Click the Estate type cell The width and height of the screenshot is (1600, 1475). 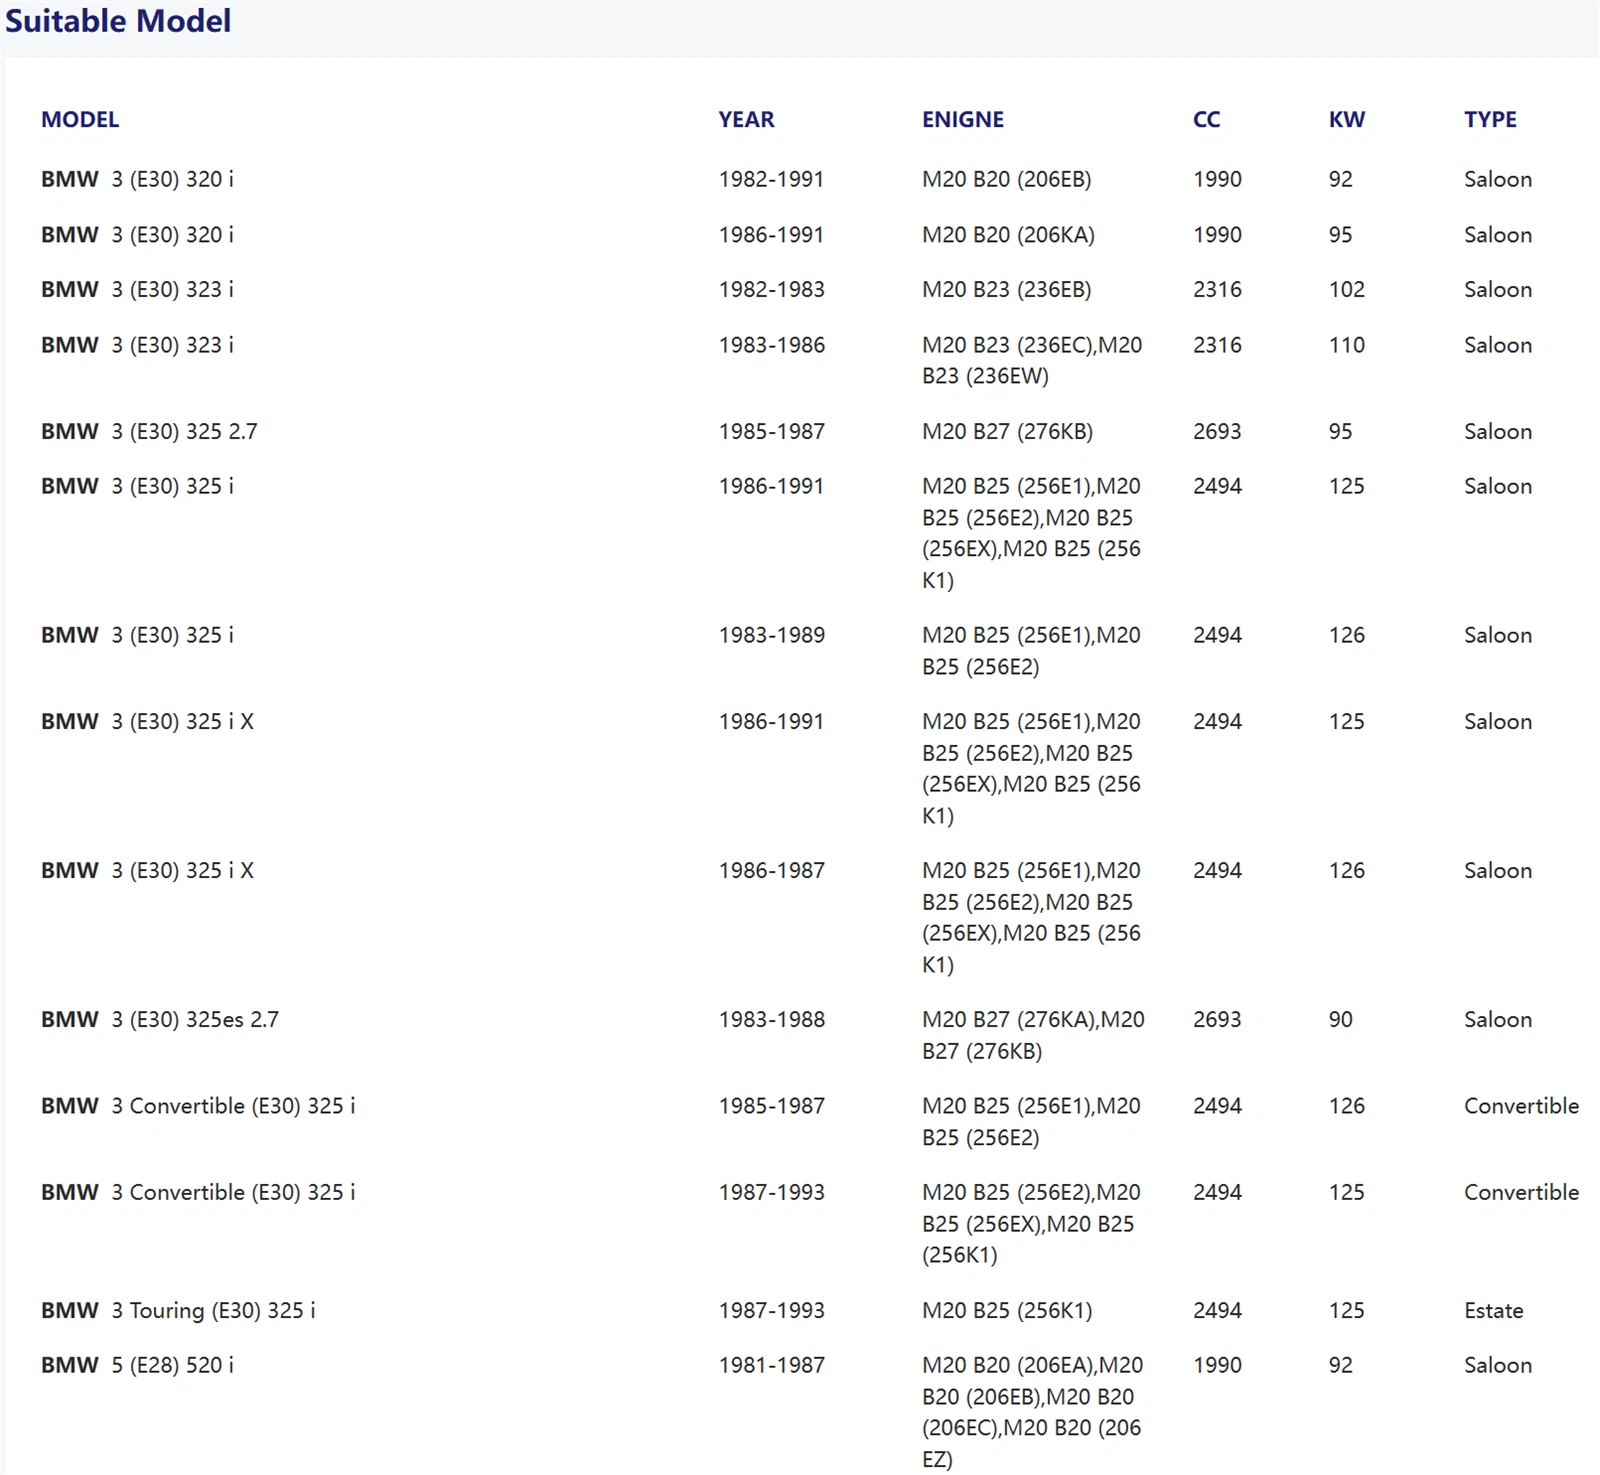point(1494,1311)
